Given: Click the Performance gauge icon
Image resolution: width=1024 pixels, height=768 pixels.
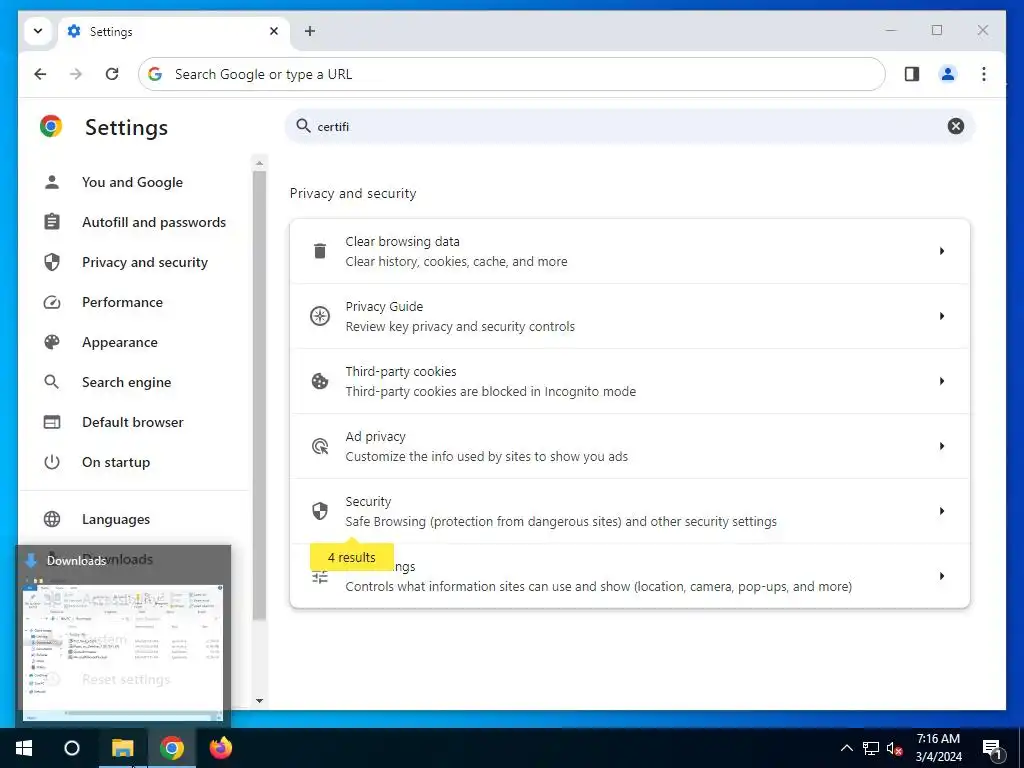Looking at the screenshot, I should 52,302.
